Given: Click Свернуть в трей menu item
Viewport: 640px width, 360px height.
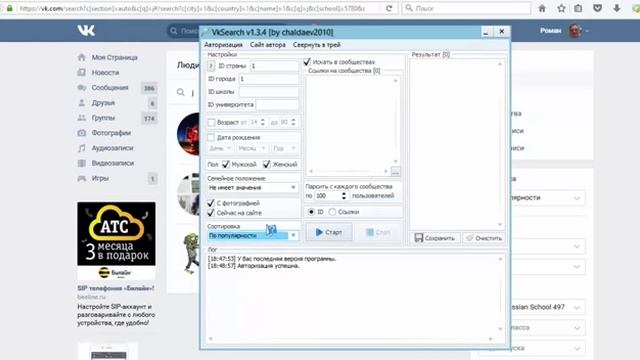Looking at the screenshot, I should click(x=317, y=45).
